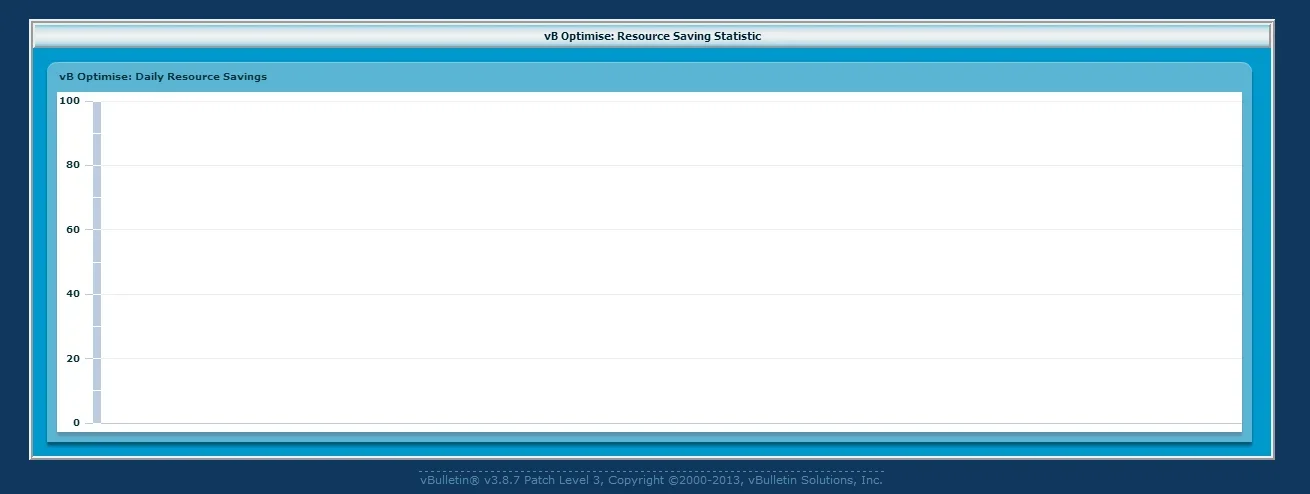Click the 40 y-axis label
Screen dimensions: 1310x494
(72, 294)
